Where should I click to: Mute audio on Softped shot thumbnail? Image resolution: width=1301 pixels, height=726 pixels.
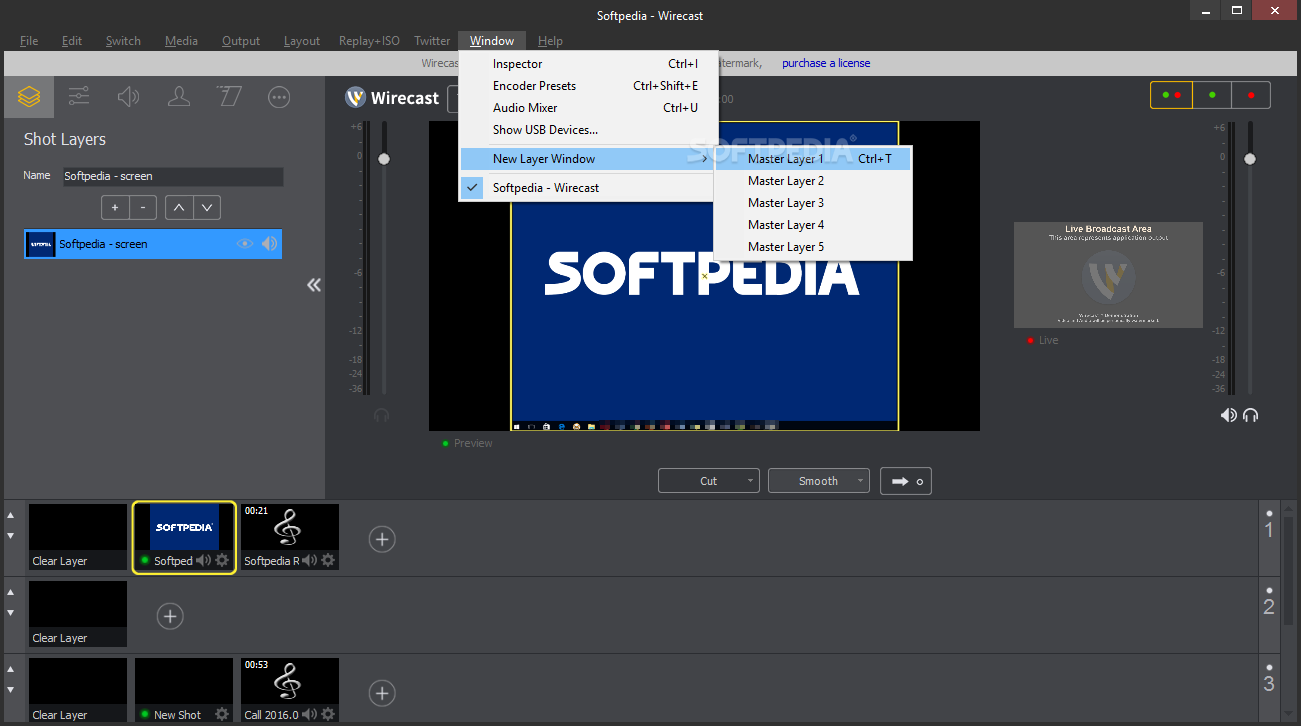pos(203,561)
